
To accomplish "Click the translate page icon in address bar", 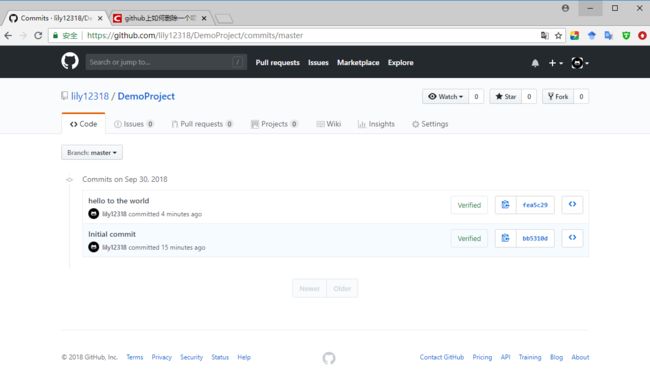I will point(544,36).
